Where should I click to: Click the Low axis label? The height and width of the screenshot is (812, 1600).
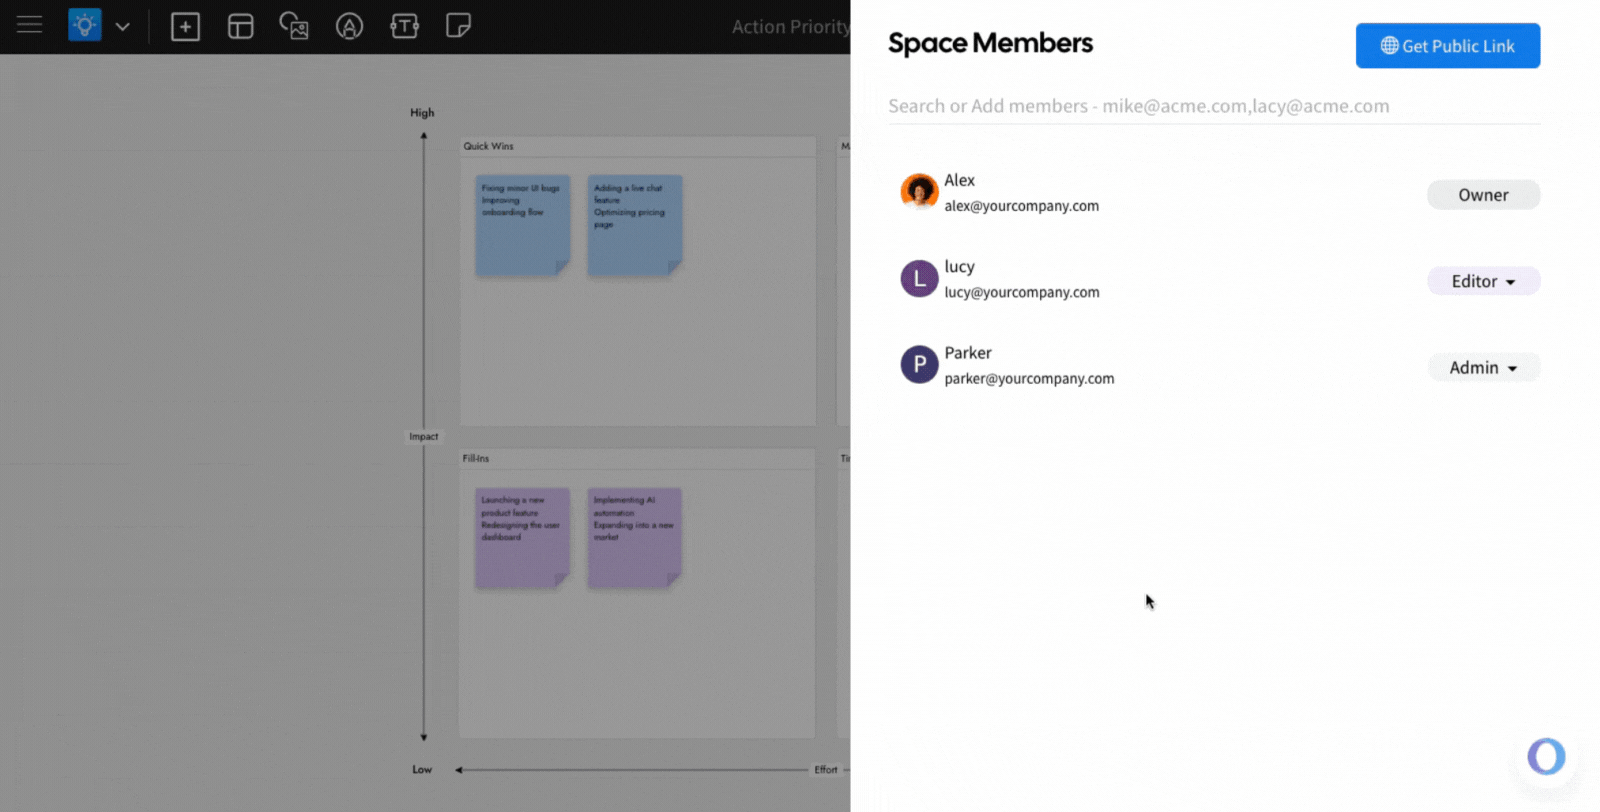(x=422, y=769)
